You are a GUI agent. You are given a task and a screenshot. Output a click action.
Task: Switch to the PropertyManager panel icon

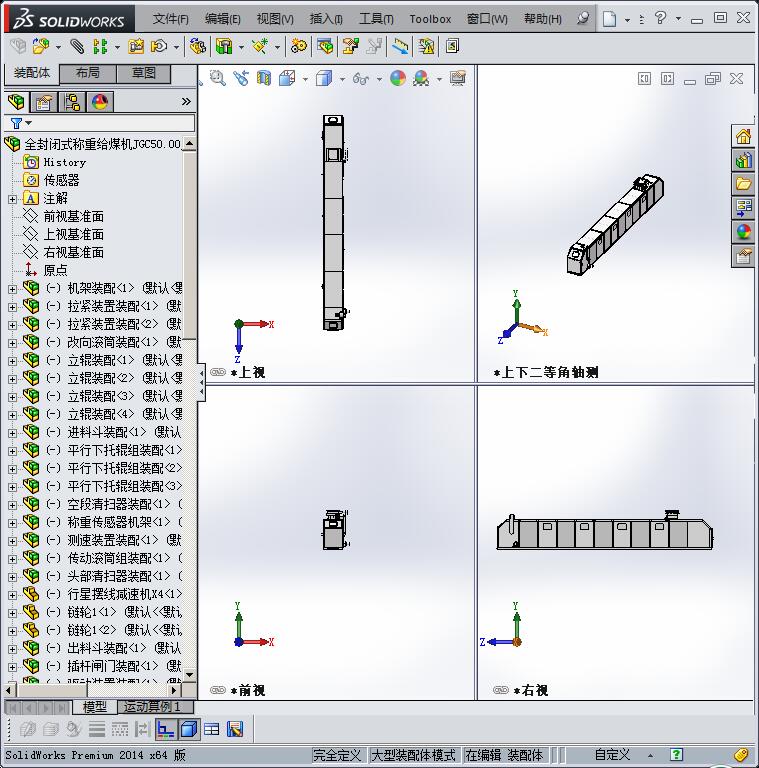pos(44,102)
